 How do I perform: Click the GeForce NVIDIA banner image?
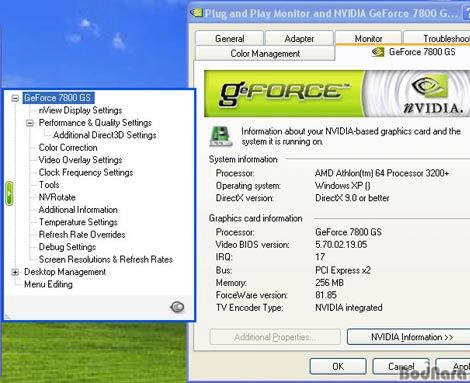point(337,93)
